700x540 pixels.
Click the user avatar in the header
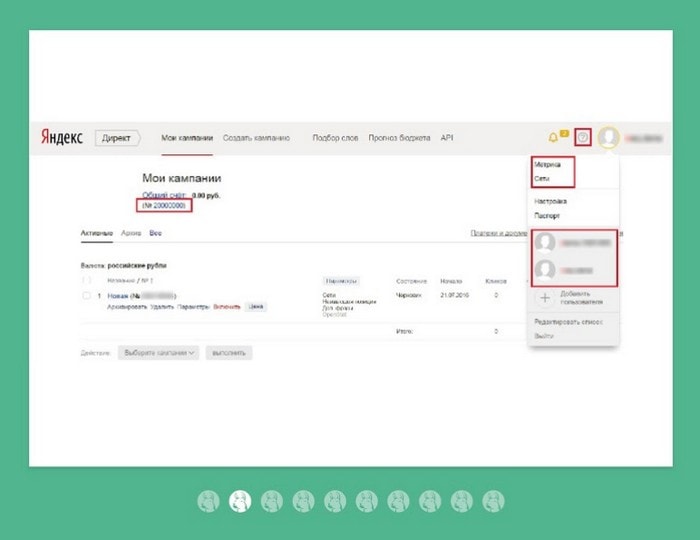pyautogui.click(x=608, y=137)
